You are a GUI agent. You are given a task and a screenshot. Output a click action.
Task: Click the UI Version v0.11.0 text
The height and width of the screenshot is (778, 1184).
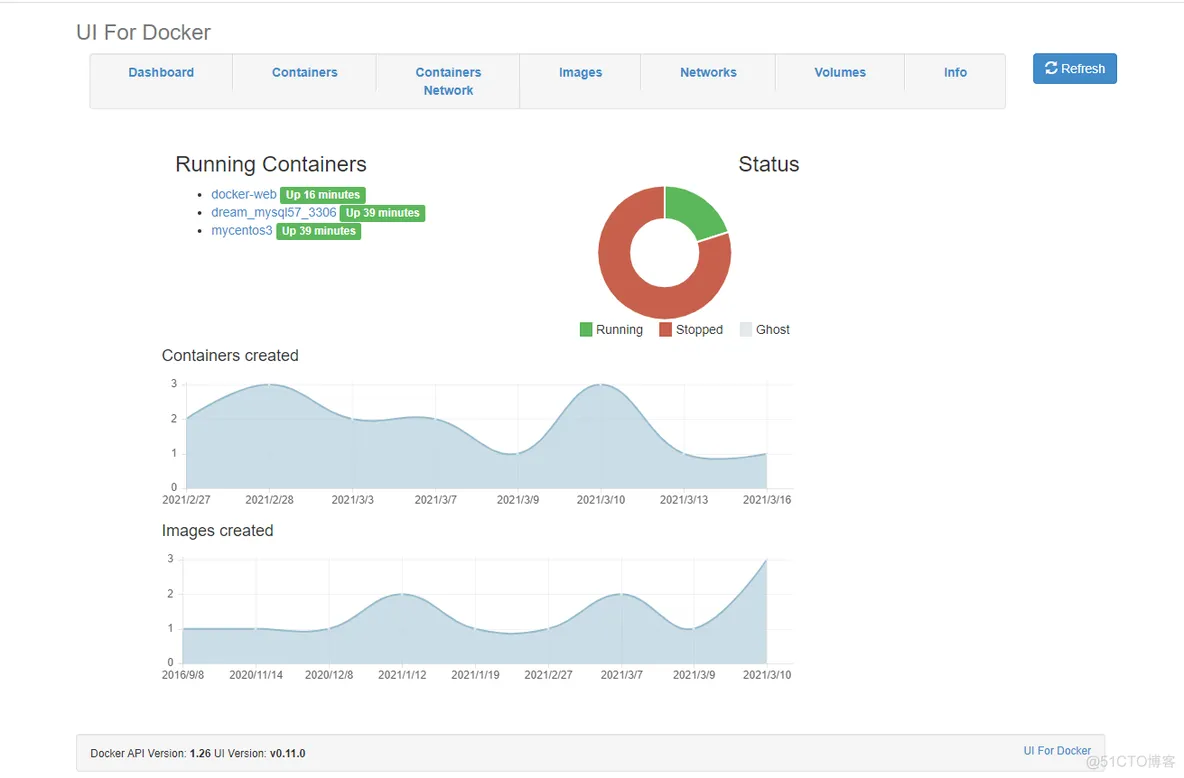click(x=260, y=754)
